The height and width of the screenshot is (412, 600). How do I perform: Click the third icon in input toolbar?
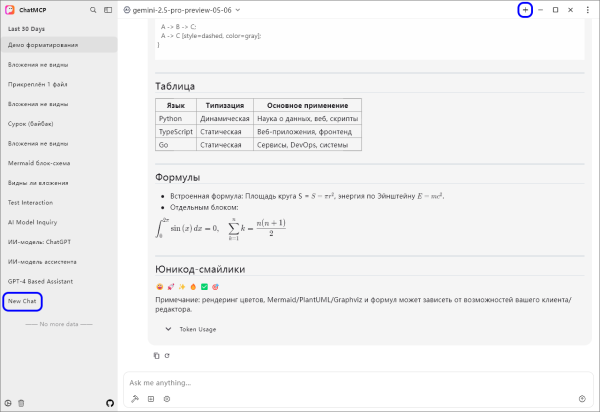(x=167, y=398)
